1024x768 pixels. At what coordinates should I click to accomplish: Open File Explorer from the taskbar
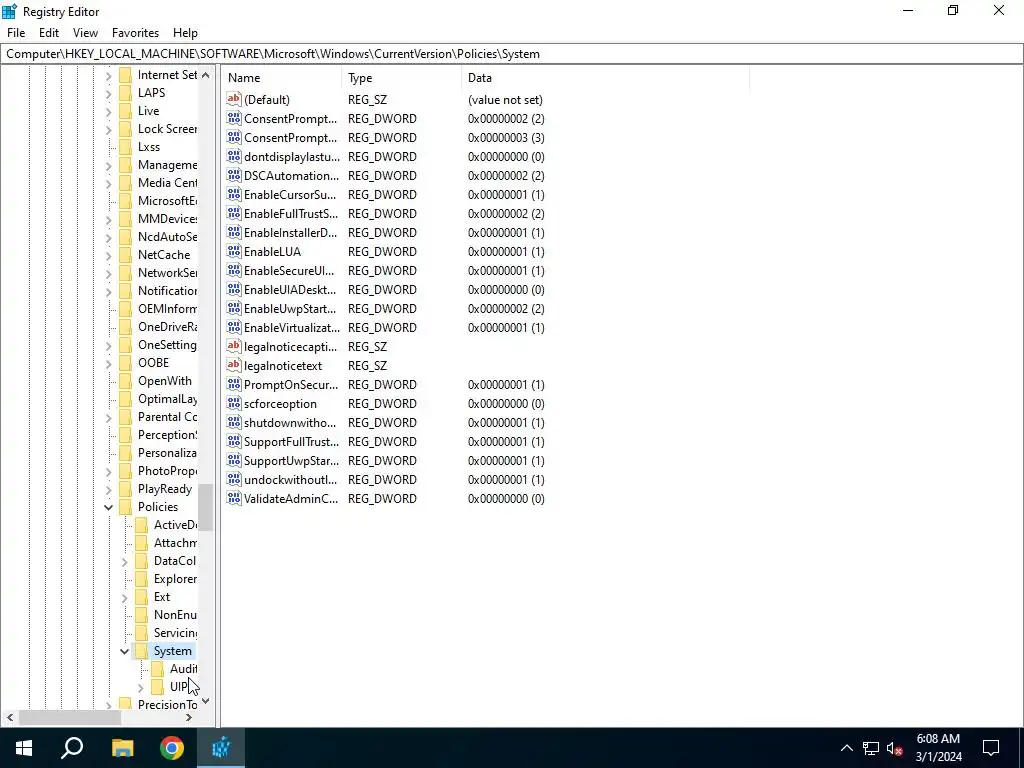[x=122, y=748]
